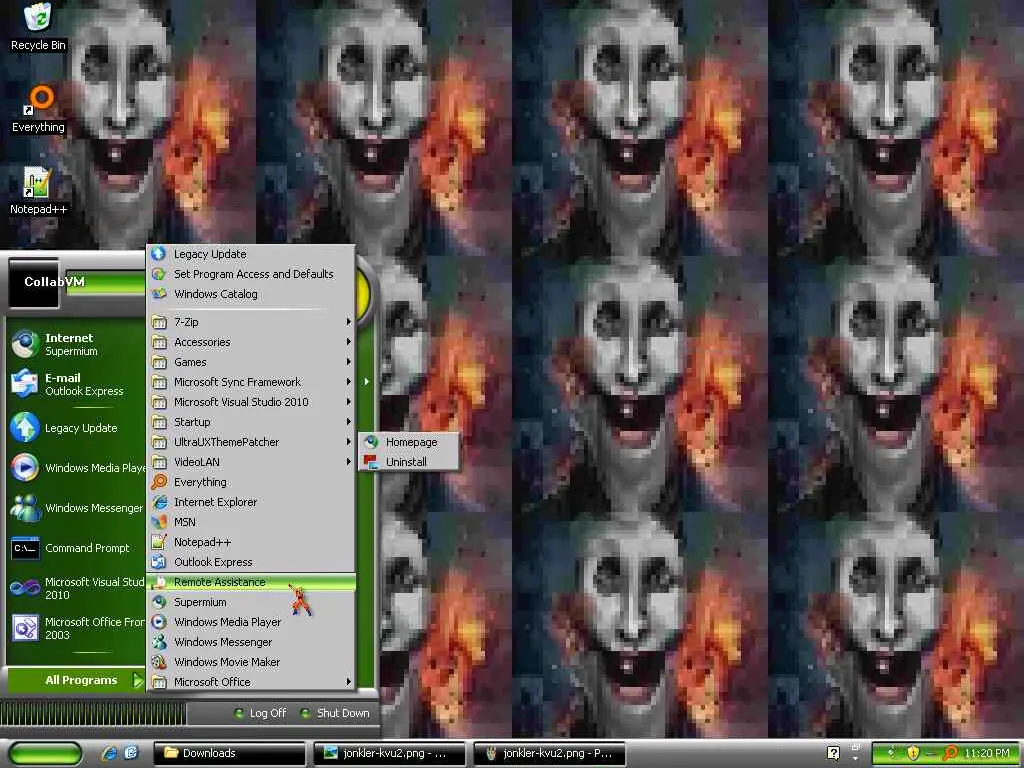Select the Everything desktop shortcut icon

[38, 108]
